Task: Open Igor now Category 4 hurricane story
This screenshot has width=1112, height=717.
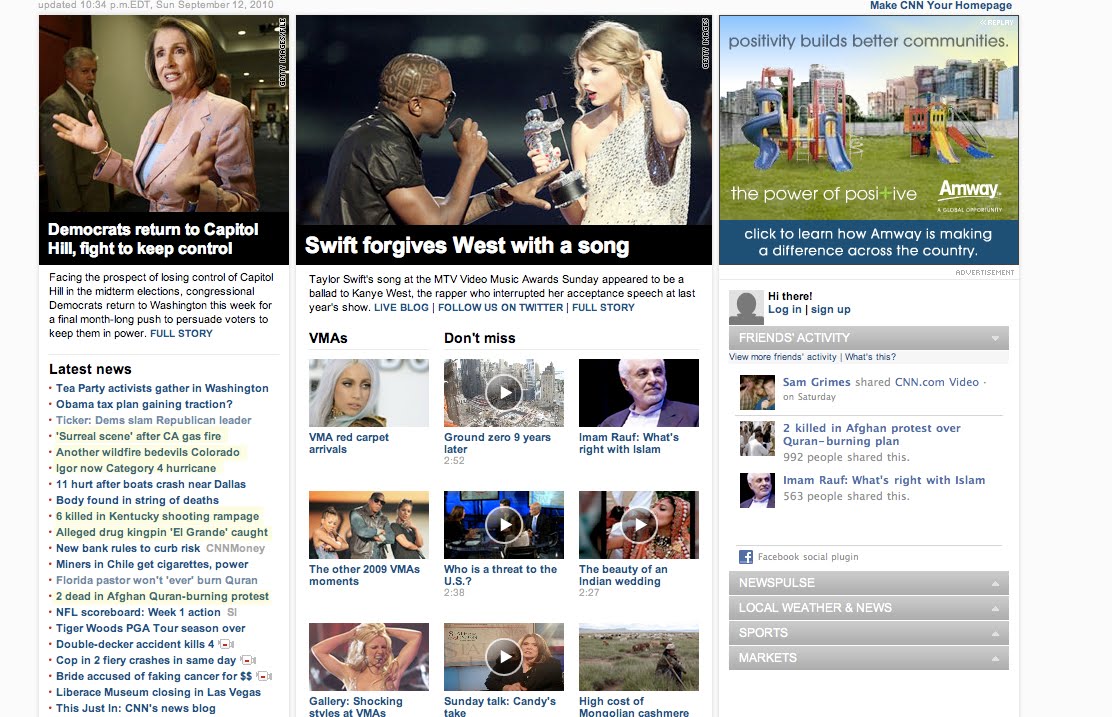Action: [x=136, y=468]
